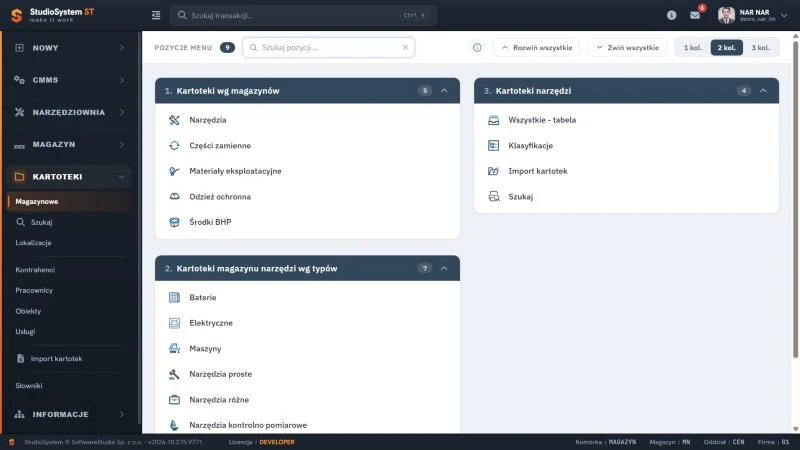Click the user avatar picture
800x450 pixels.
(726, 15)
